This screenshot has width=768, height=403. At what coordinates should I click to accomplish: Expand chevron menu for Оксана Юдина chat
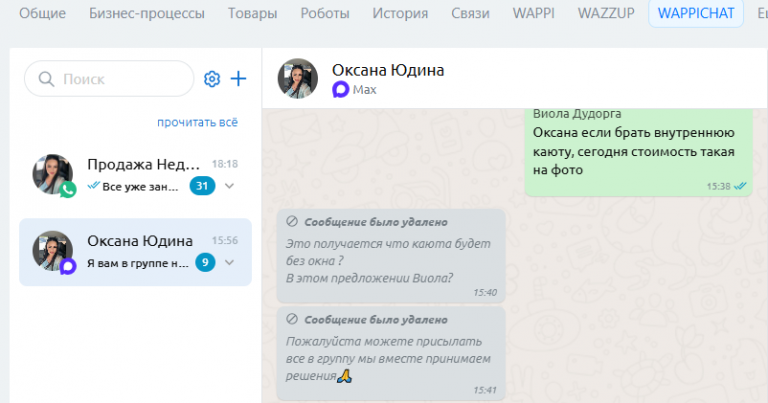click(229, 262)
